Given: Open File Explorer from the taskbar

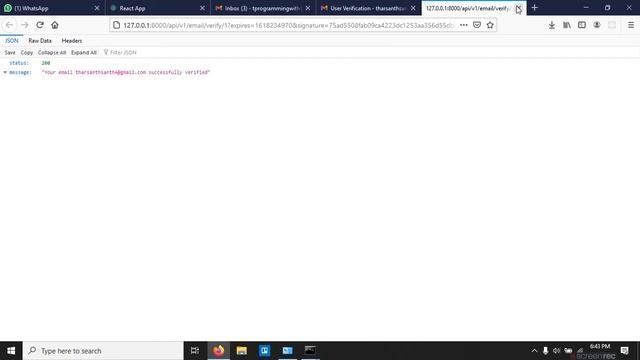Looking at the screenshot, I should [242, 351].
